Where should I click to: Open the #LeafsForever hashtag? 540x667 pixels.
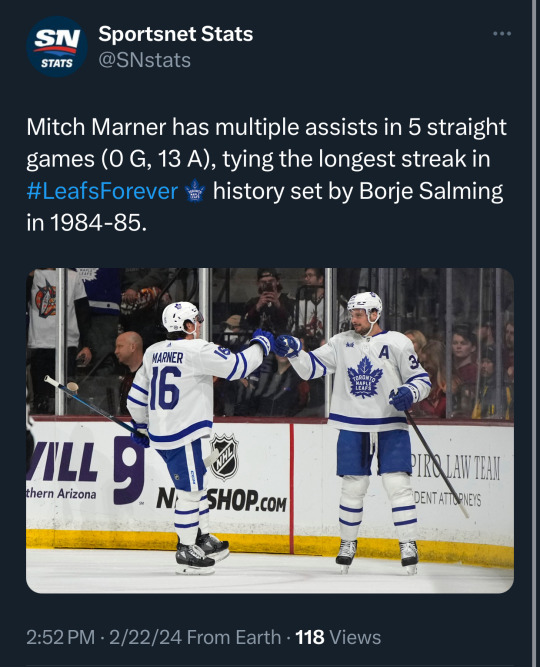tap(102, 191)
